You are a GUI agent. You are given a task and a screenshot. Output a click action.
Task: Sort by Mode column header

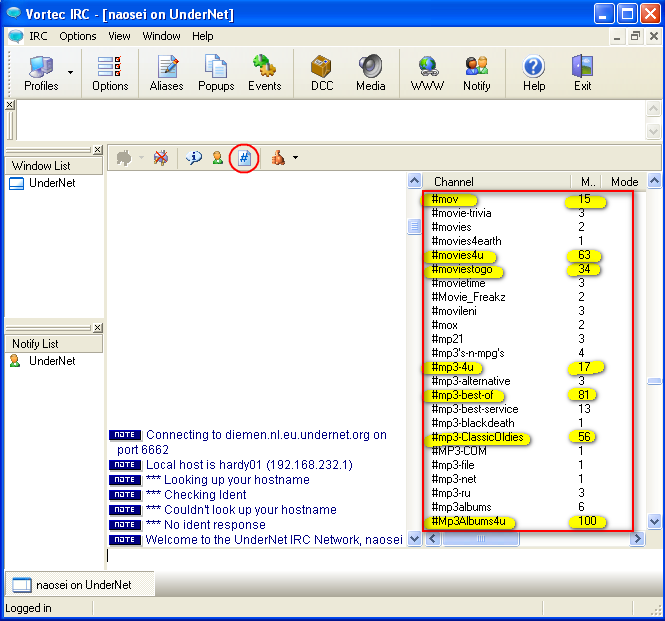tap(625, 182)
